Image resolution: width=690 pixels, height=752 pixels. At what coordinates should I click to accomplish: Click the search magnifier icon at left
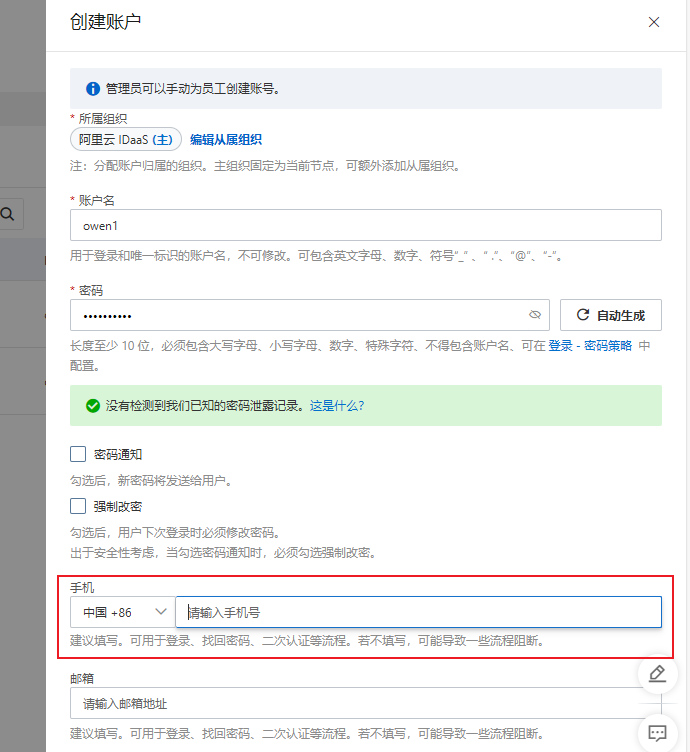click(7, 213)
